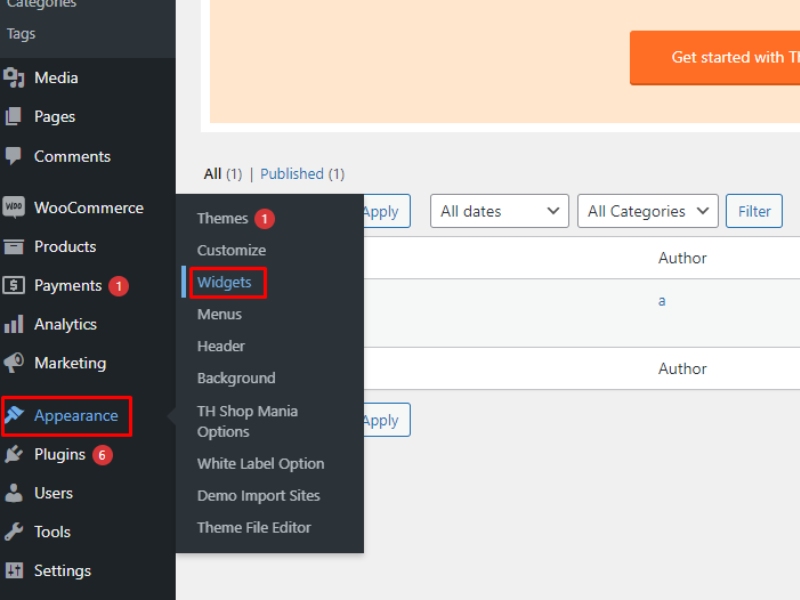Show All posts filter link
The width and height of the screenshot is (800, 600).
(212, 173)
